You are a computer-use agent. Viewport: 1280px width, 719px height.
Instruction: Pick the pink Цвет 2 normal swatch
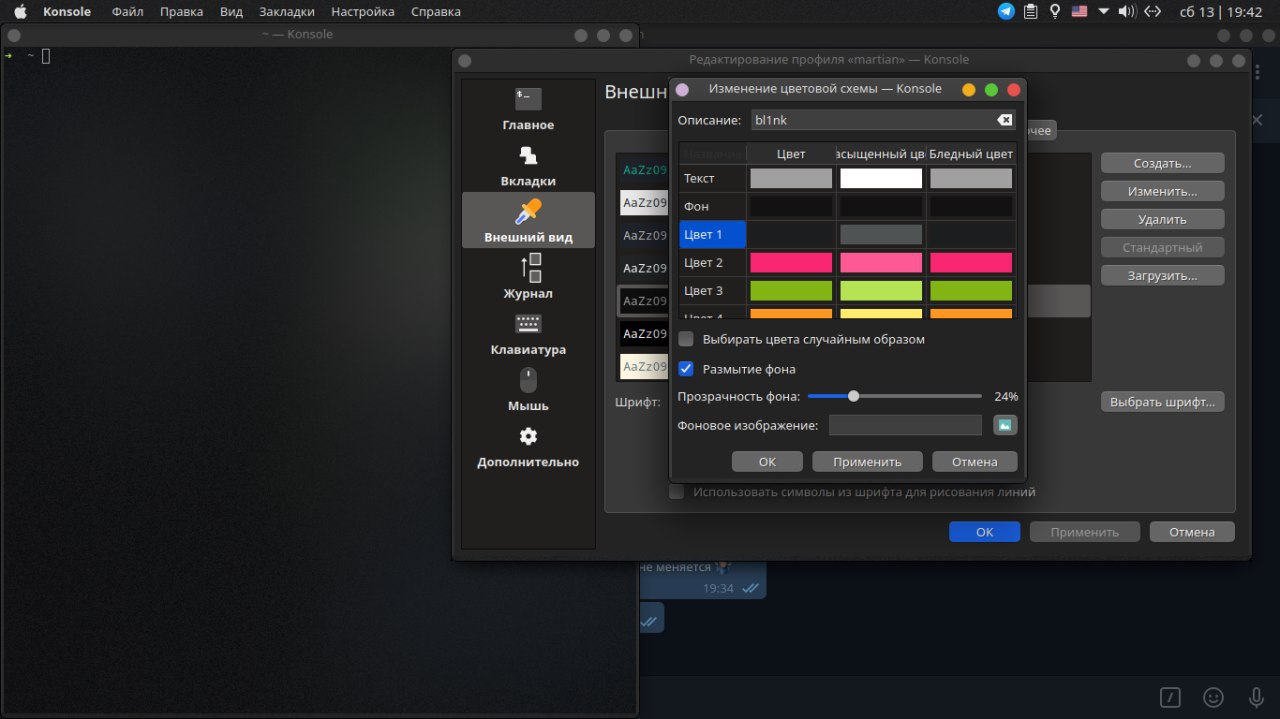point(791,262)
